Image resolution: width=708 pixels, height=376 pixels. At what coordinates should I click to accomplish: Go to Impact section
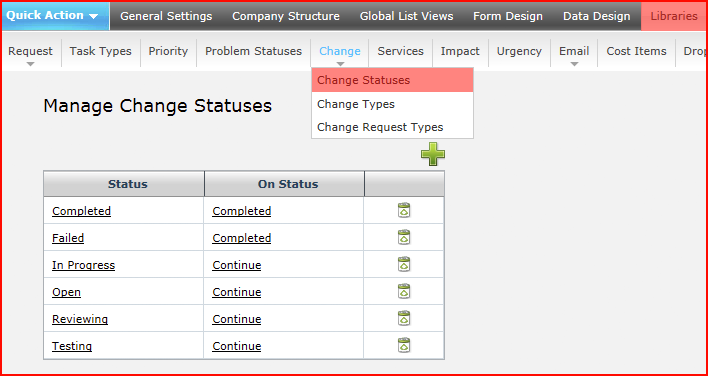coord(460,51)
